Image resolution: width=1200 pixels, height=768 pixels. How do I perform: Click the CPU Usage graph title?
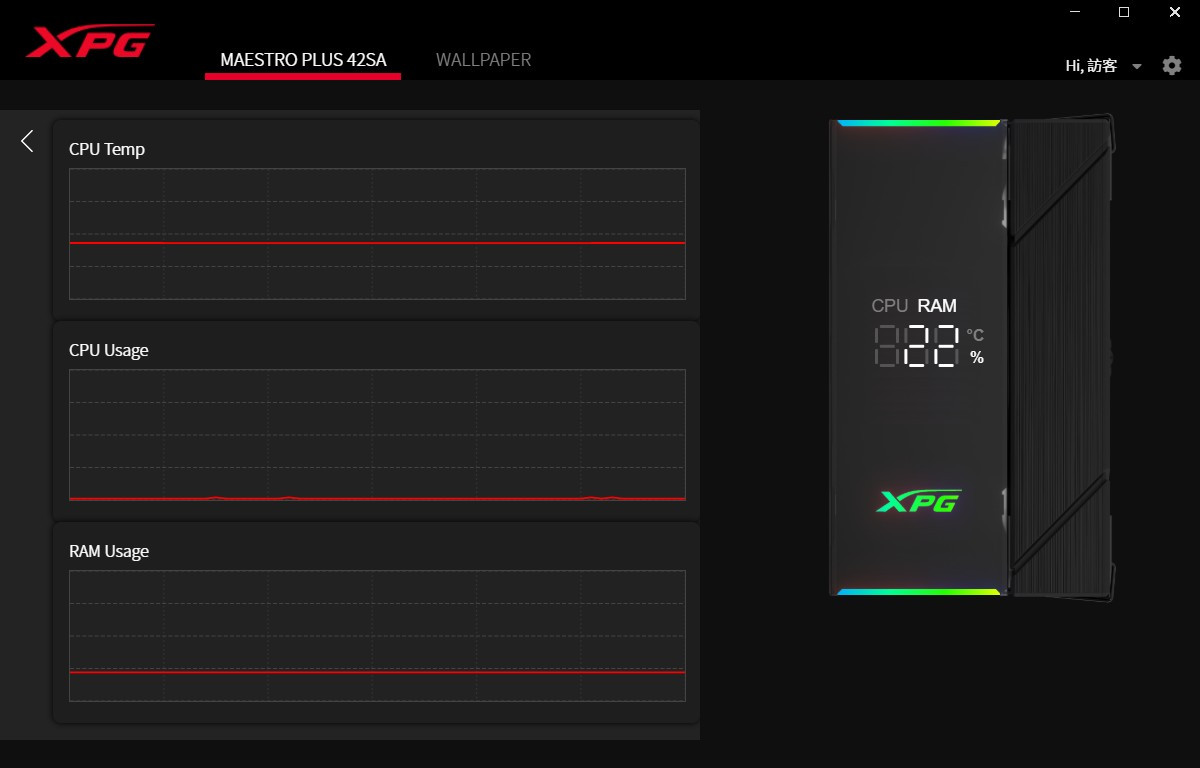click(109, 350)
